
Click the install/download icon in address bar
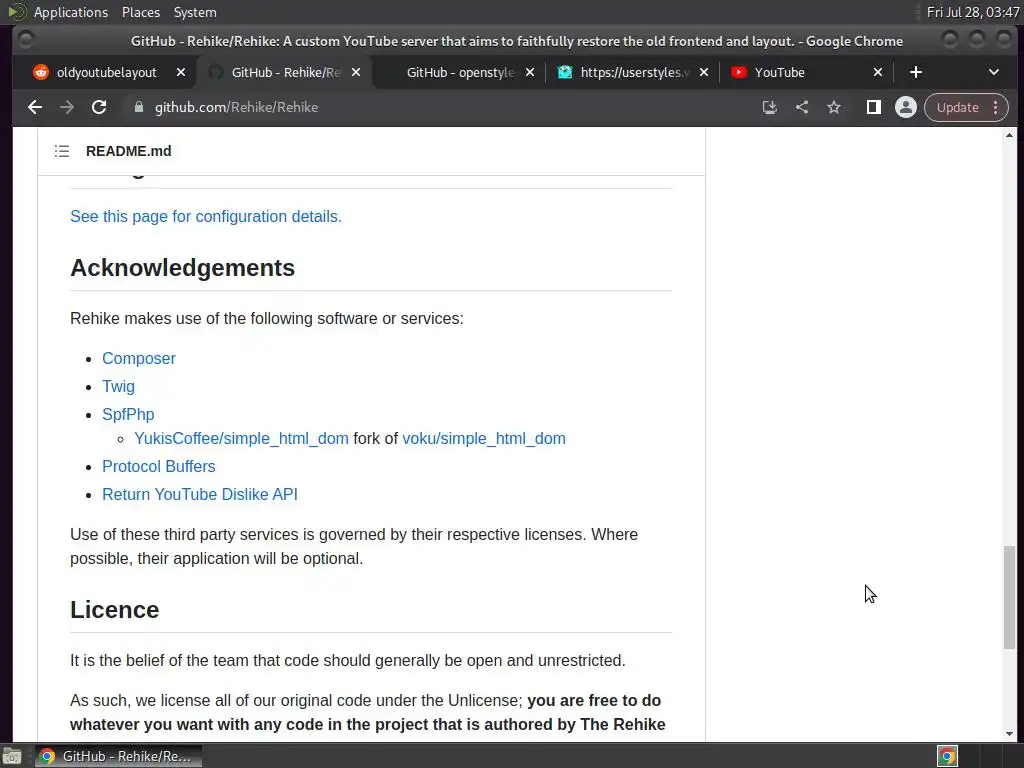[x=770, y=107]
